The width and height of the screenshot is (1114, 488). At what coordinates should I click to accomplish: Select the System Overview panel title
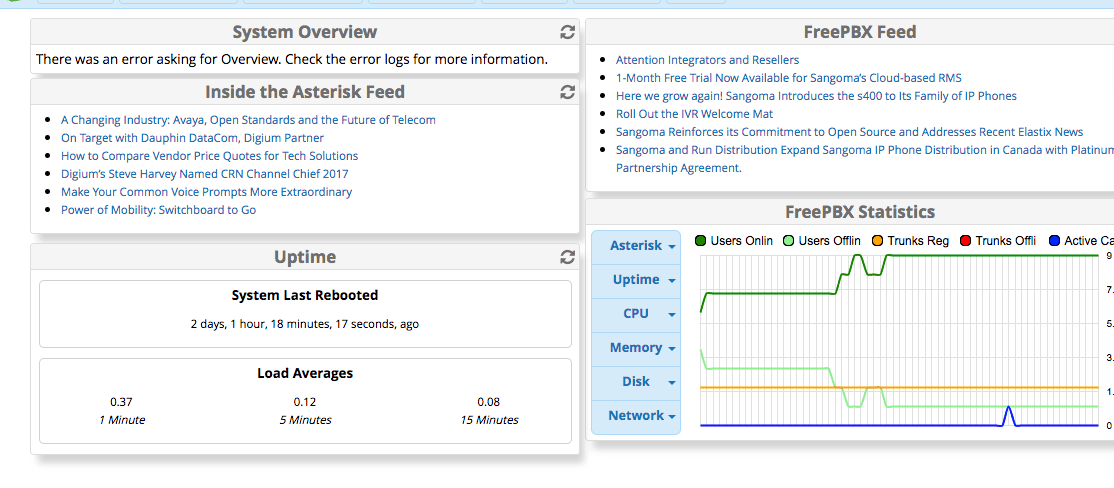[x=305, y=32]
